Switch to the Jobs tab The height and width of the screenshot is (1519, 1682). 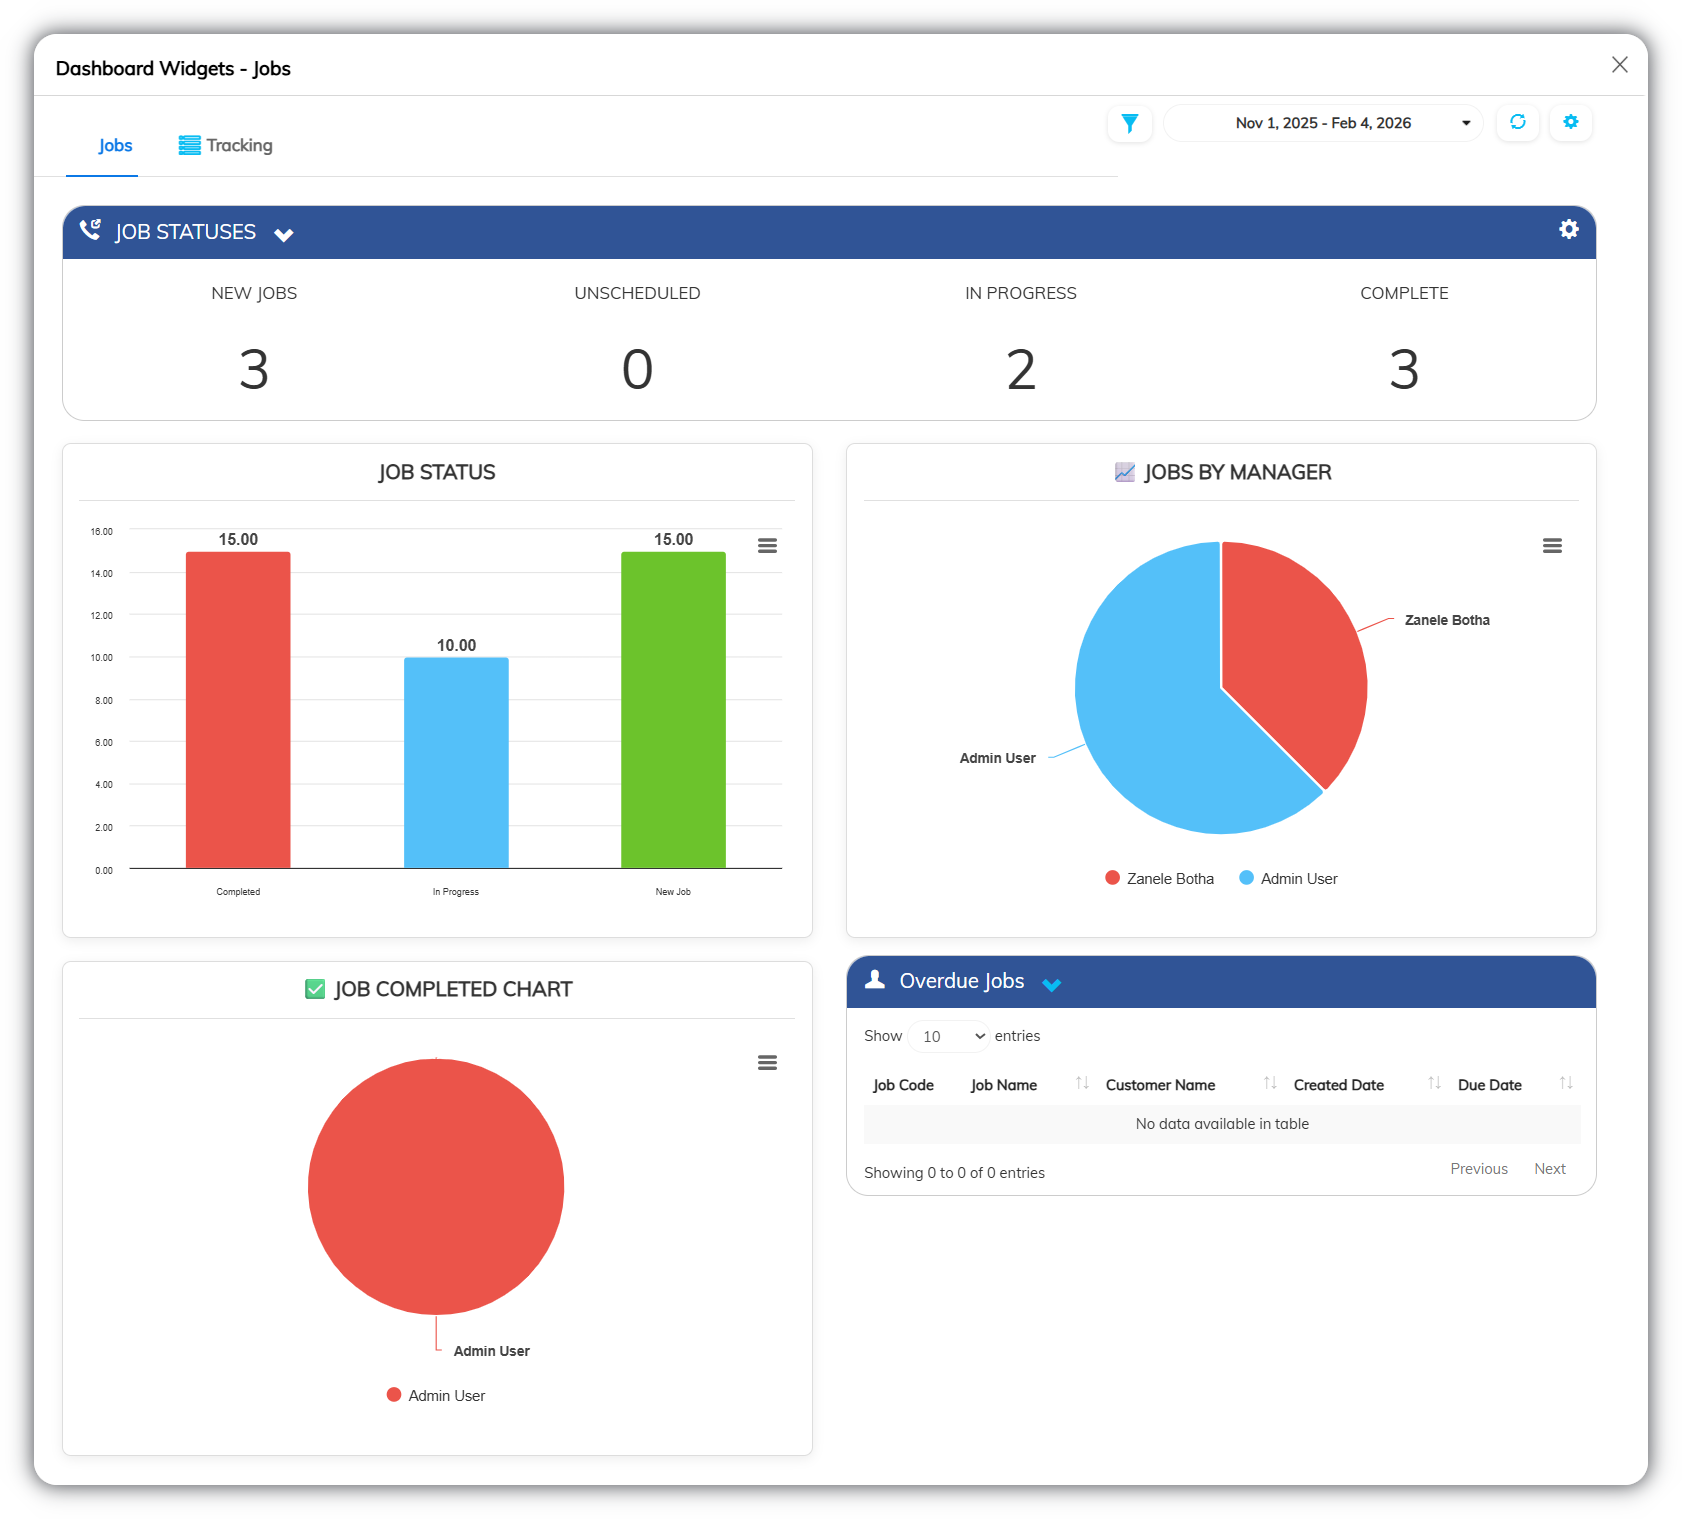[115, 145]
